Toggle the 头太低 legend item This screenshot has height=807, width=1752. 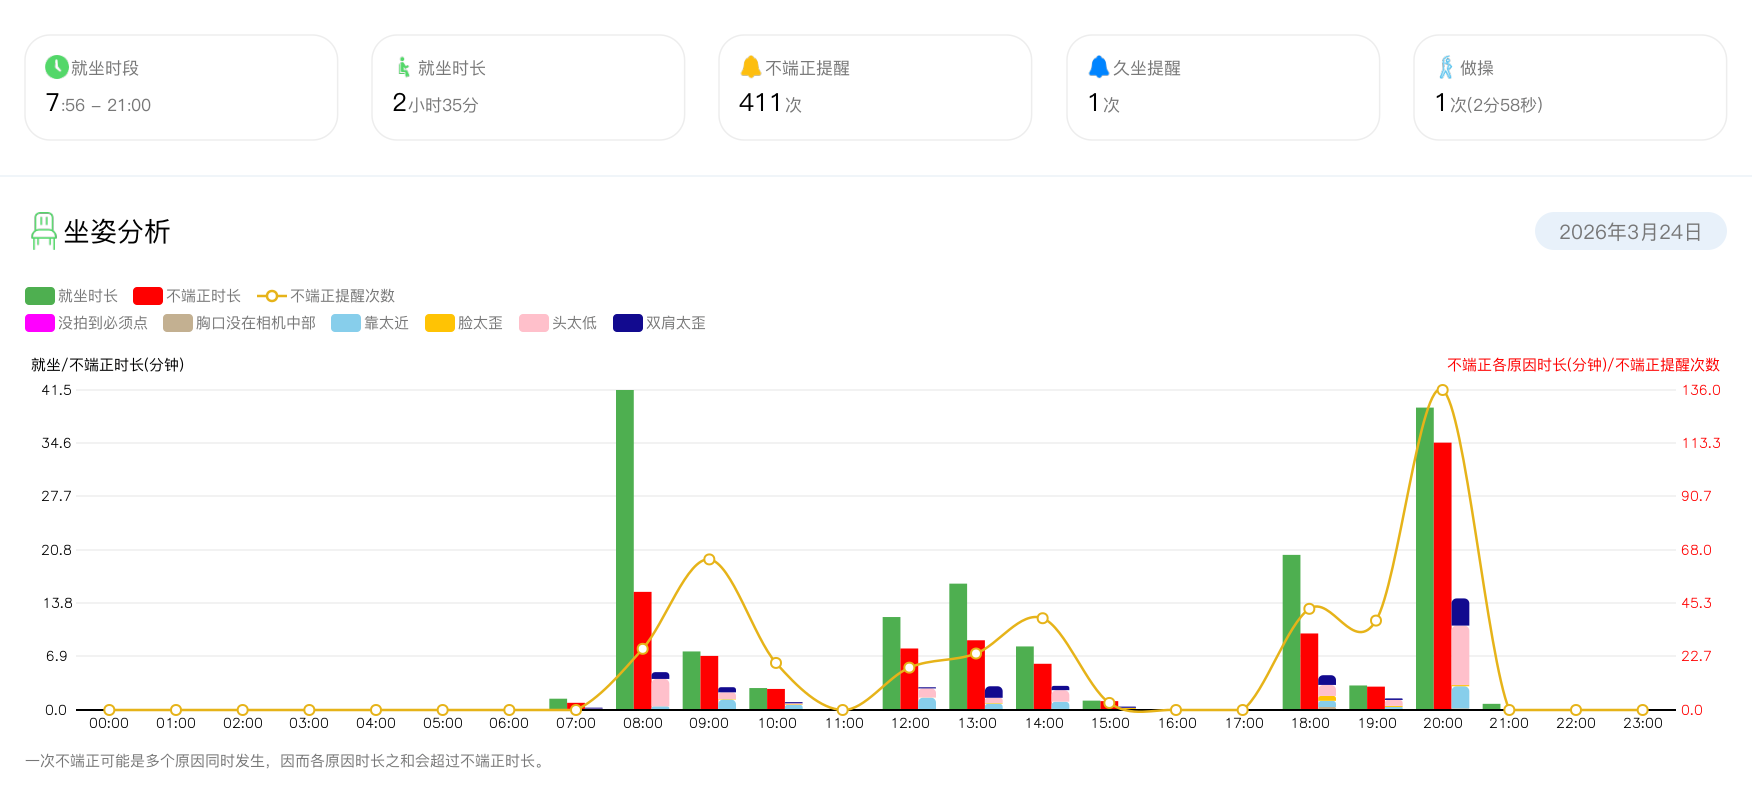tap(534, 323)
